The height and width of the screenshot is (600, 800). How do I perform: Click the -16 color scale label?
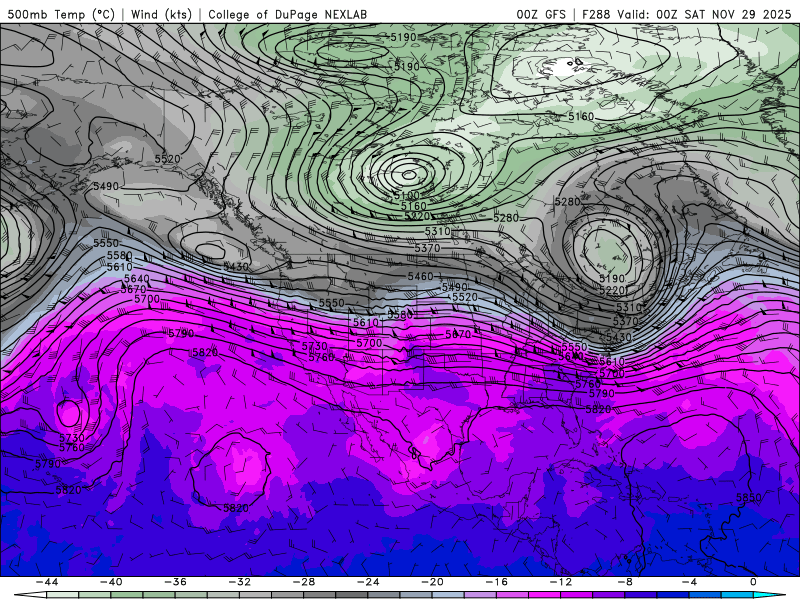click(x=497, y=582)
